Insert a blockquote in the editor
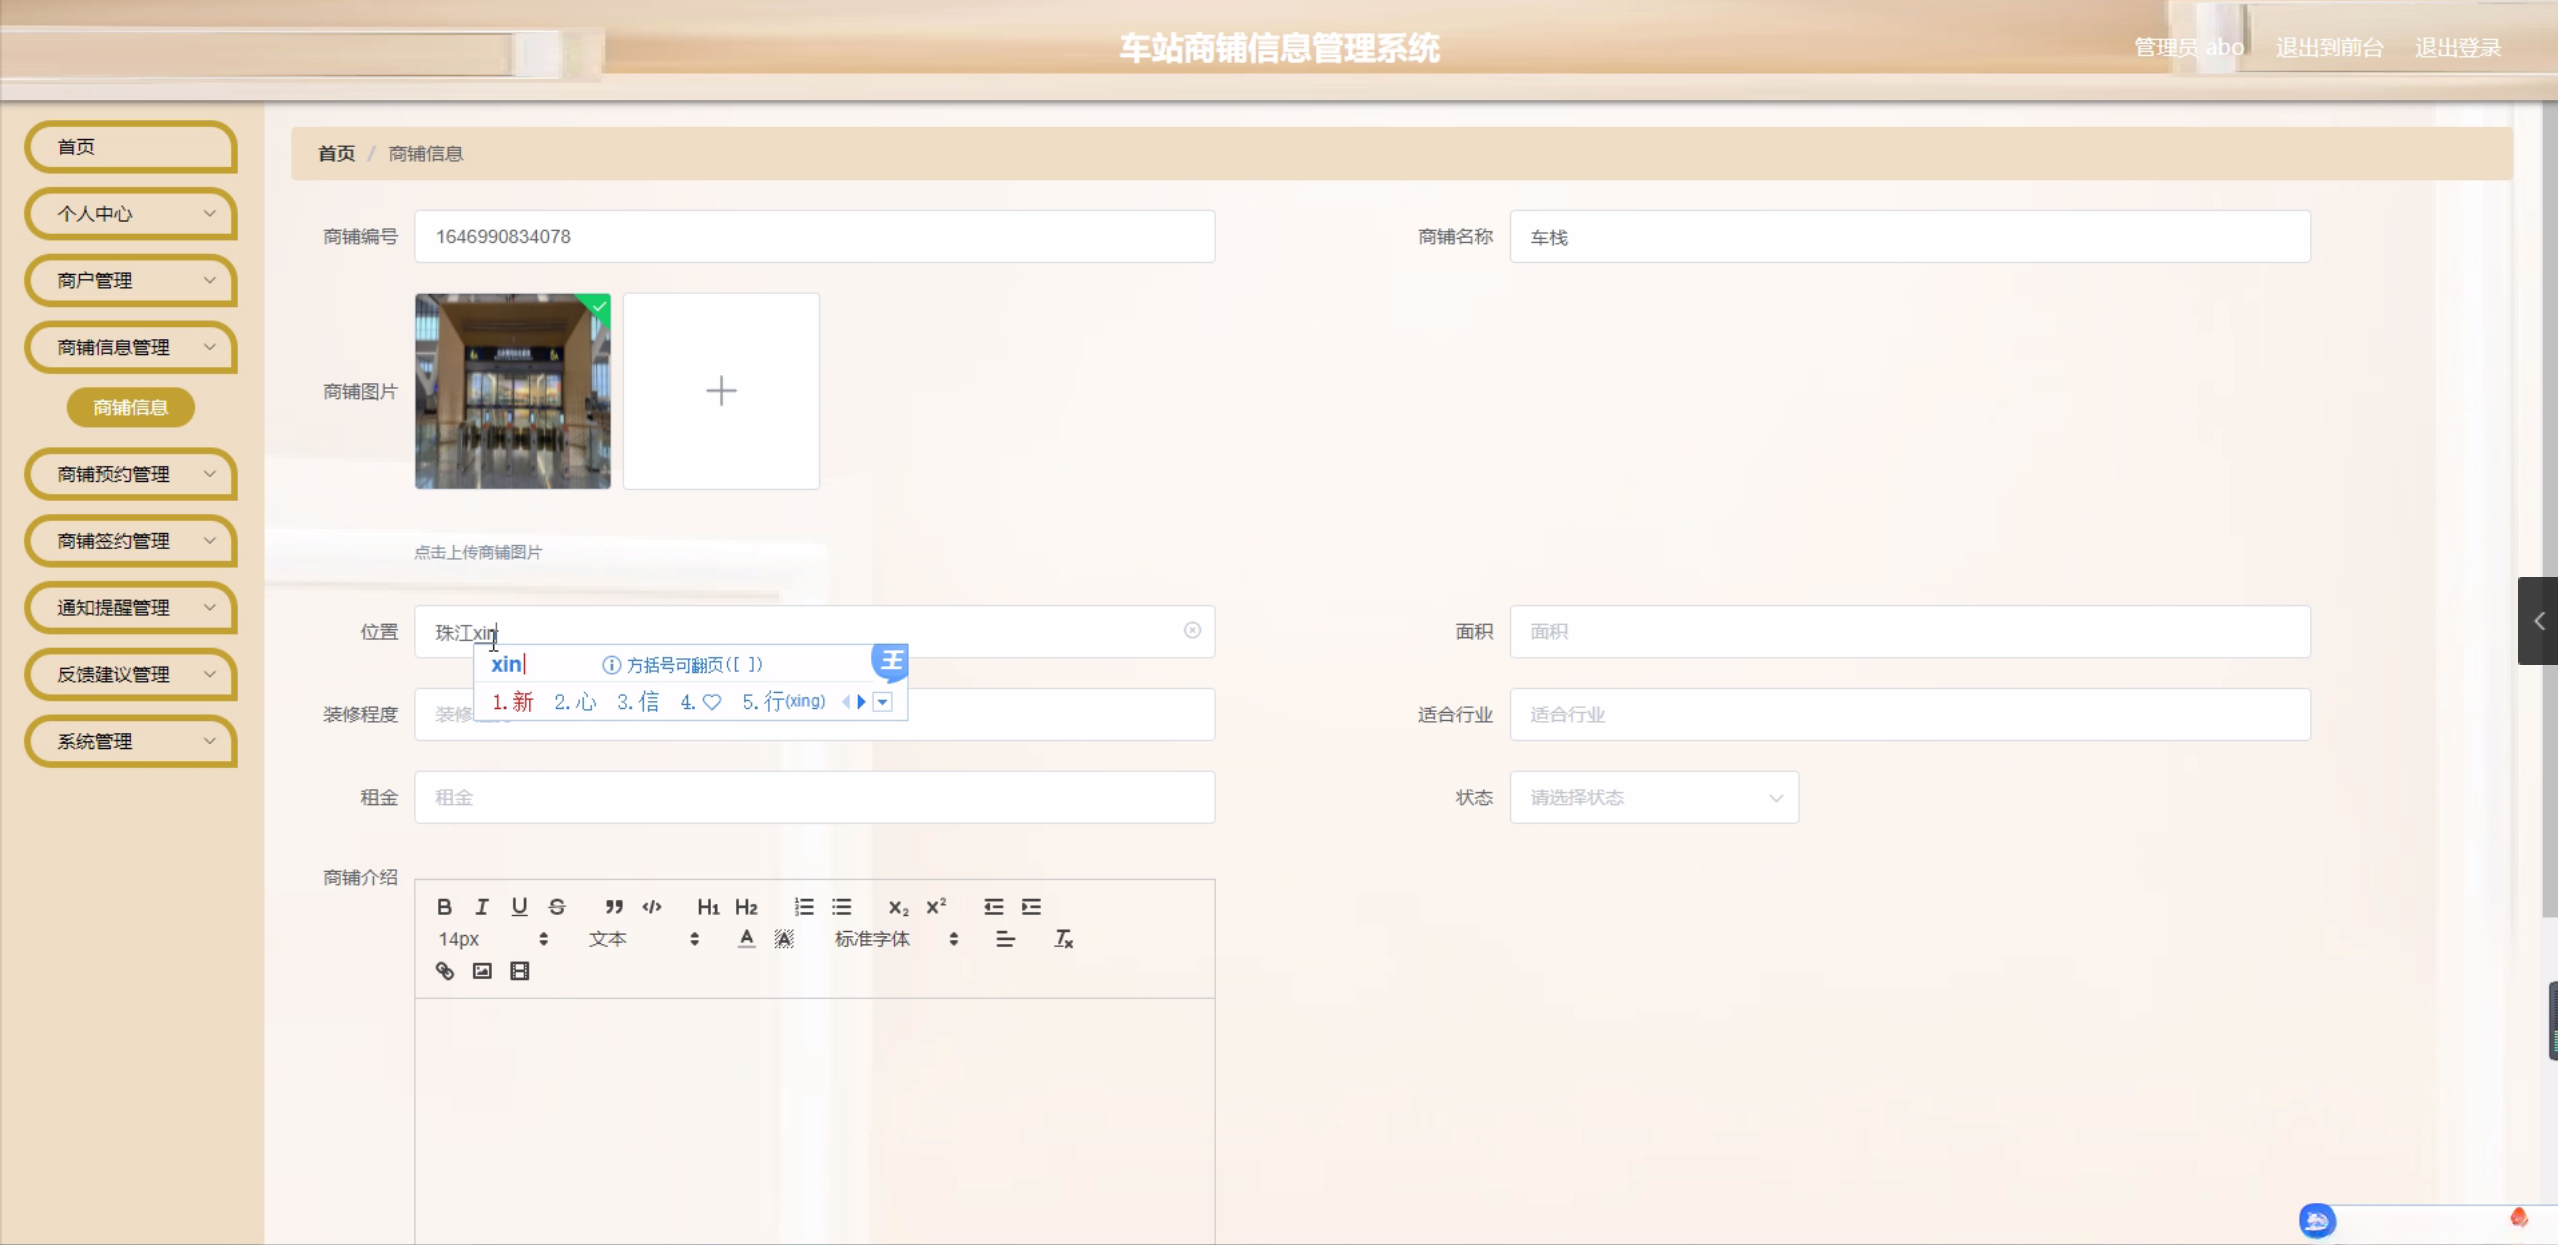 click(x=614, y=907)
